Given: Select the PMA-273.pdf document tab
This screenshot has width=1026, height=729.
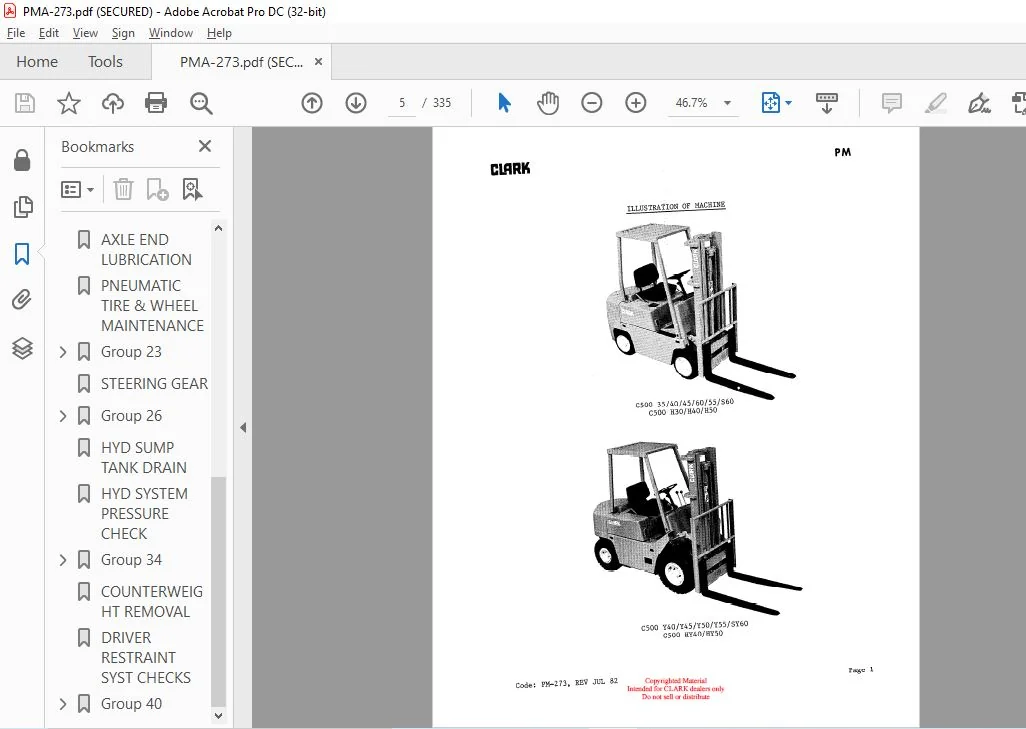Looking at the screenshot, I should (241, 62).
